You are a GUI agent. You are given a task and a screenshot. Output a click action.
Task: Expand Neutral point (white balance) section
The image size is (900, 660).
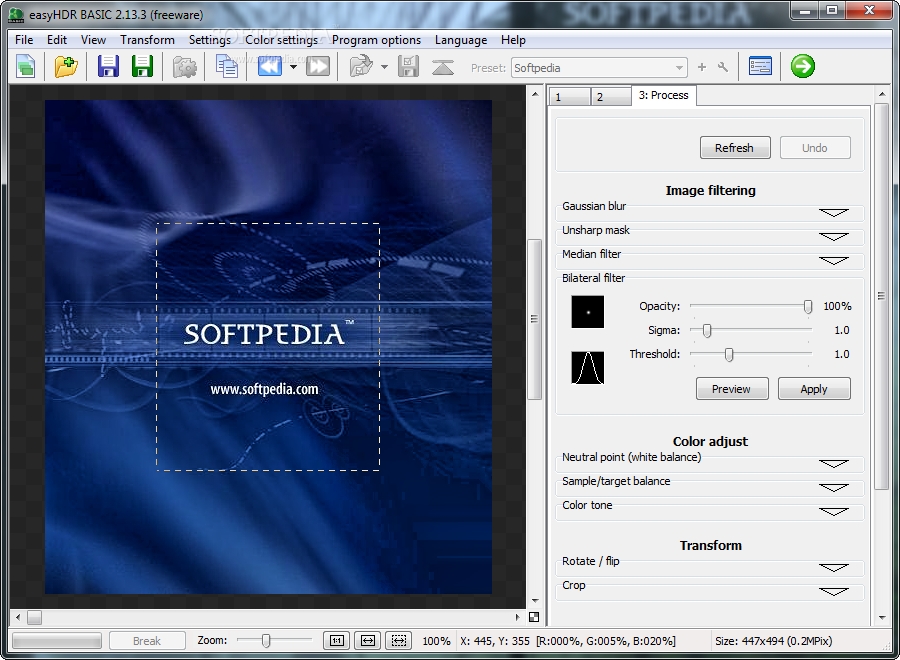click(834, 464)
